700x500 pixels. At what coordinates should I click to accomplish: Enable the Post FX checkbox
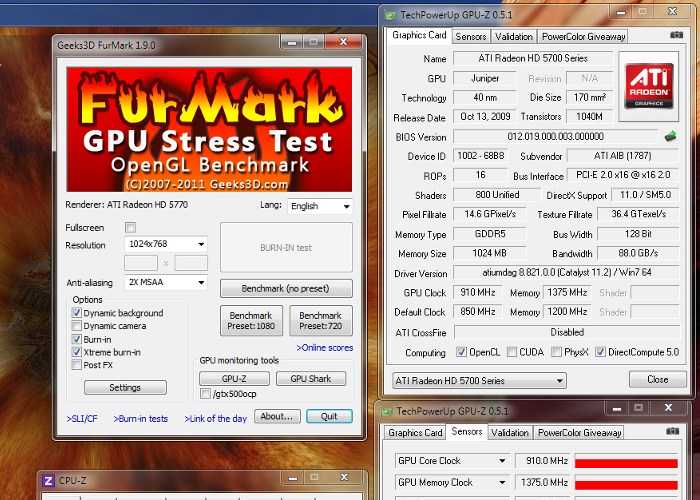coord(76,365)
